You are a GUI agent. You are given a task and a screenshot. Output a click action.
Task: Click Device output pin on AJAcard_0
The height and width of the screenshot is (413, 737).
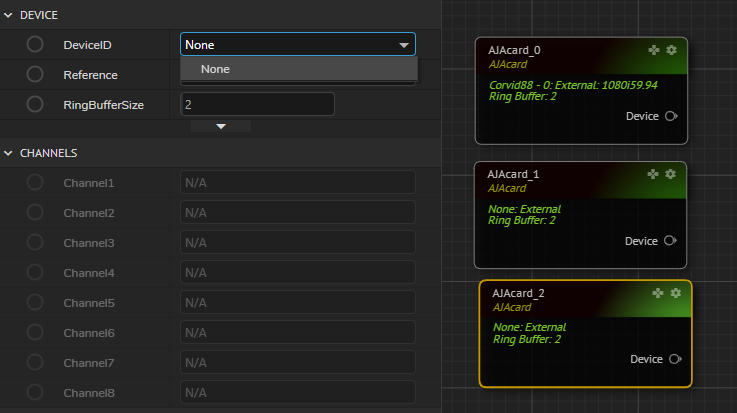[671, 116]
